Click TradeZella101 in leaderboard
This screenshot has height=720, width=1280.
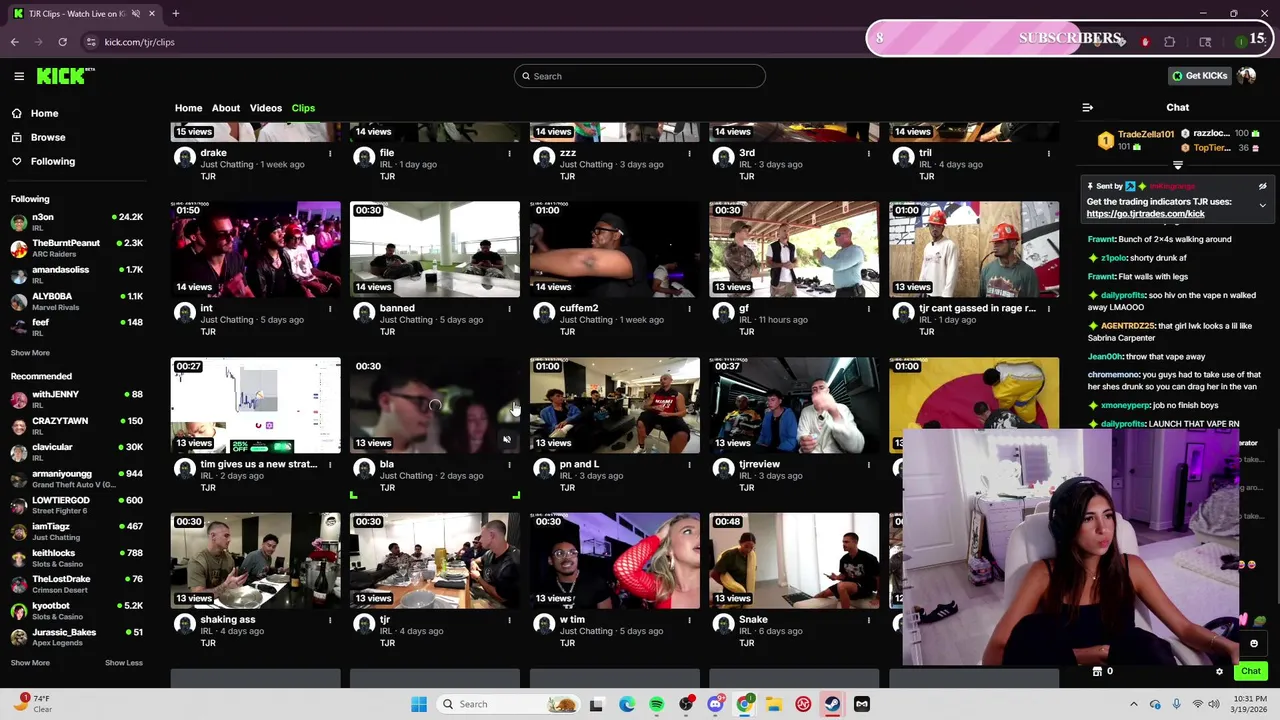1146,134
